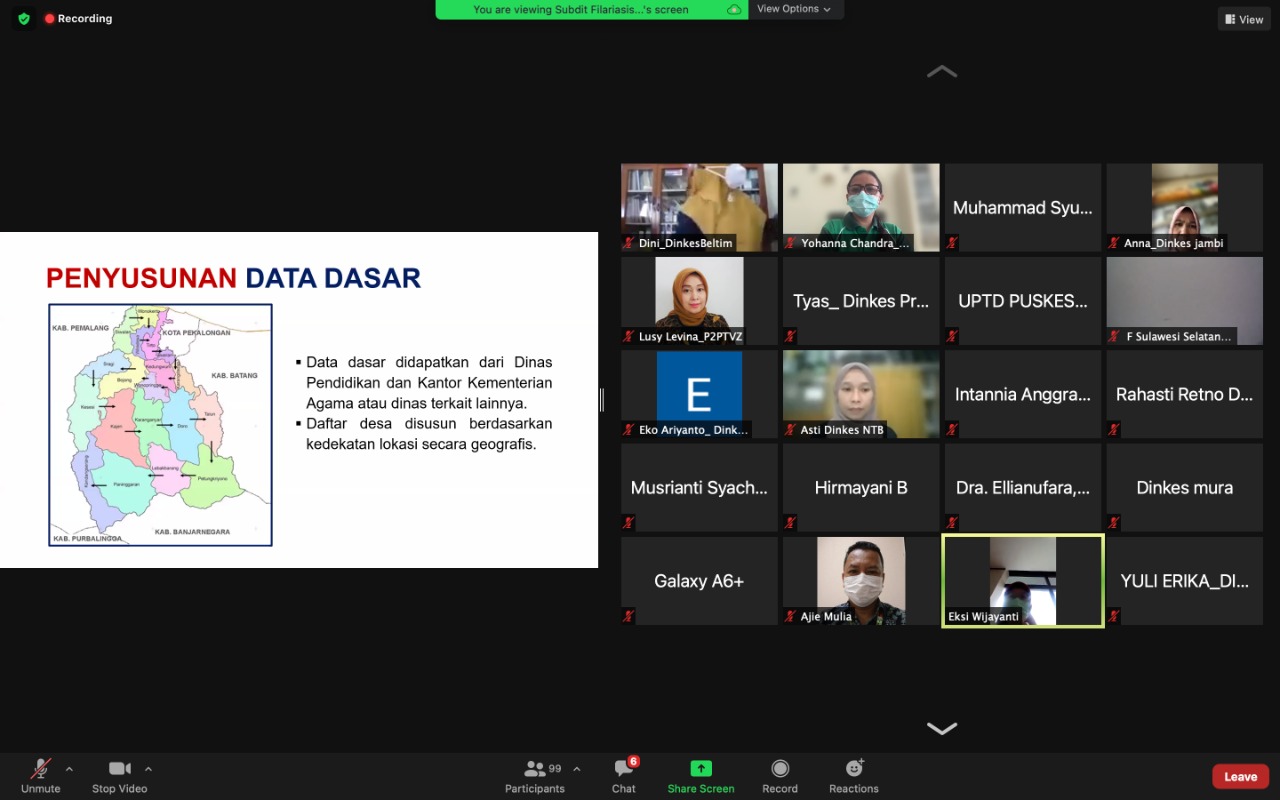Click muted mic icon on Hirmayani B tile

click(x=791, y=523)
